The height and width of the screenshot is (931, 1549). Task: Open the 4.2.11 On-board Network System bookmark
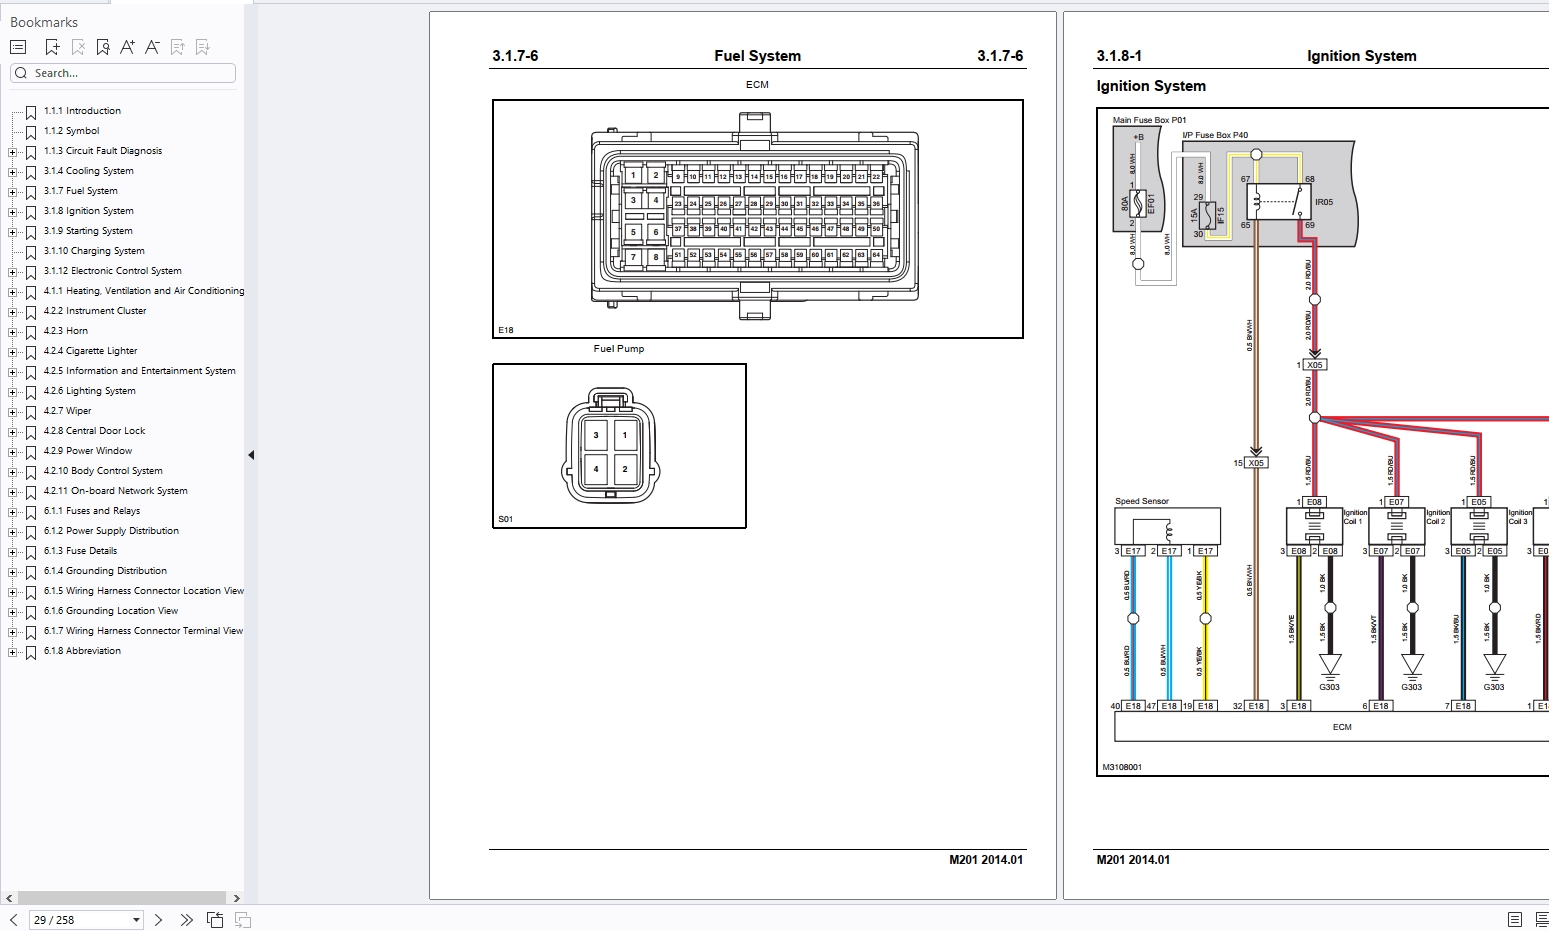coord(115,491)
